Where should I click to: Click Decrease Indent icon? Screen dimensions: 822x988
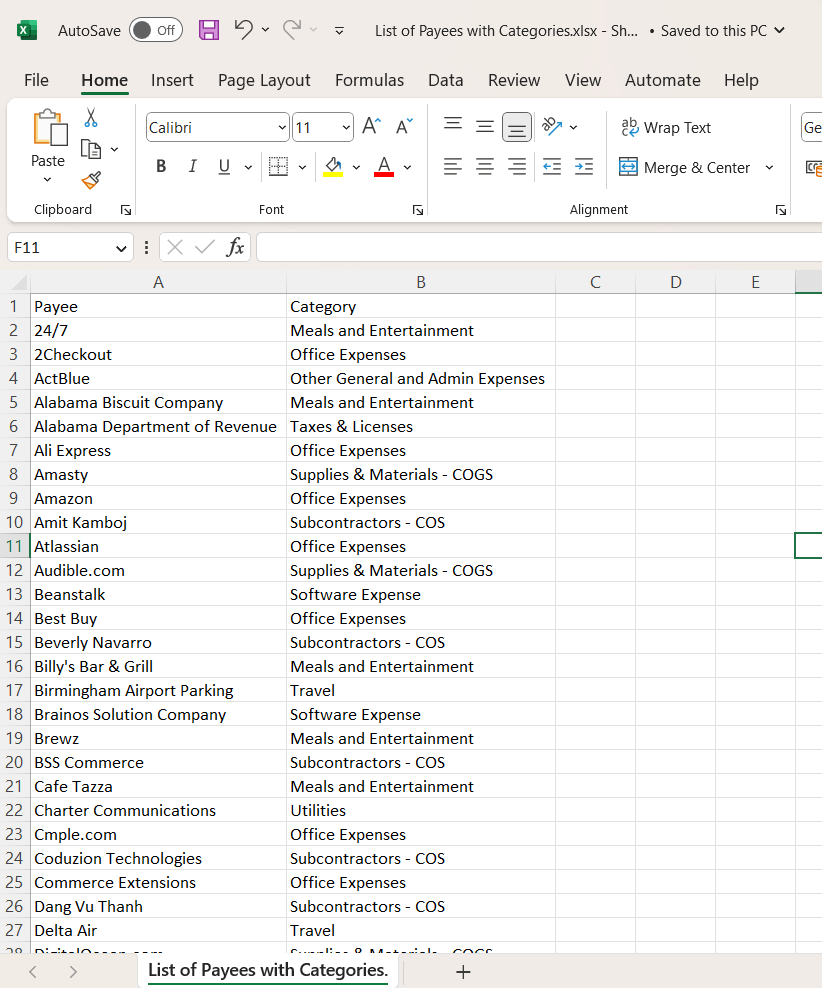pos(552,167)
